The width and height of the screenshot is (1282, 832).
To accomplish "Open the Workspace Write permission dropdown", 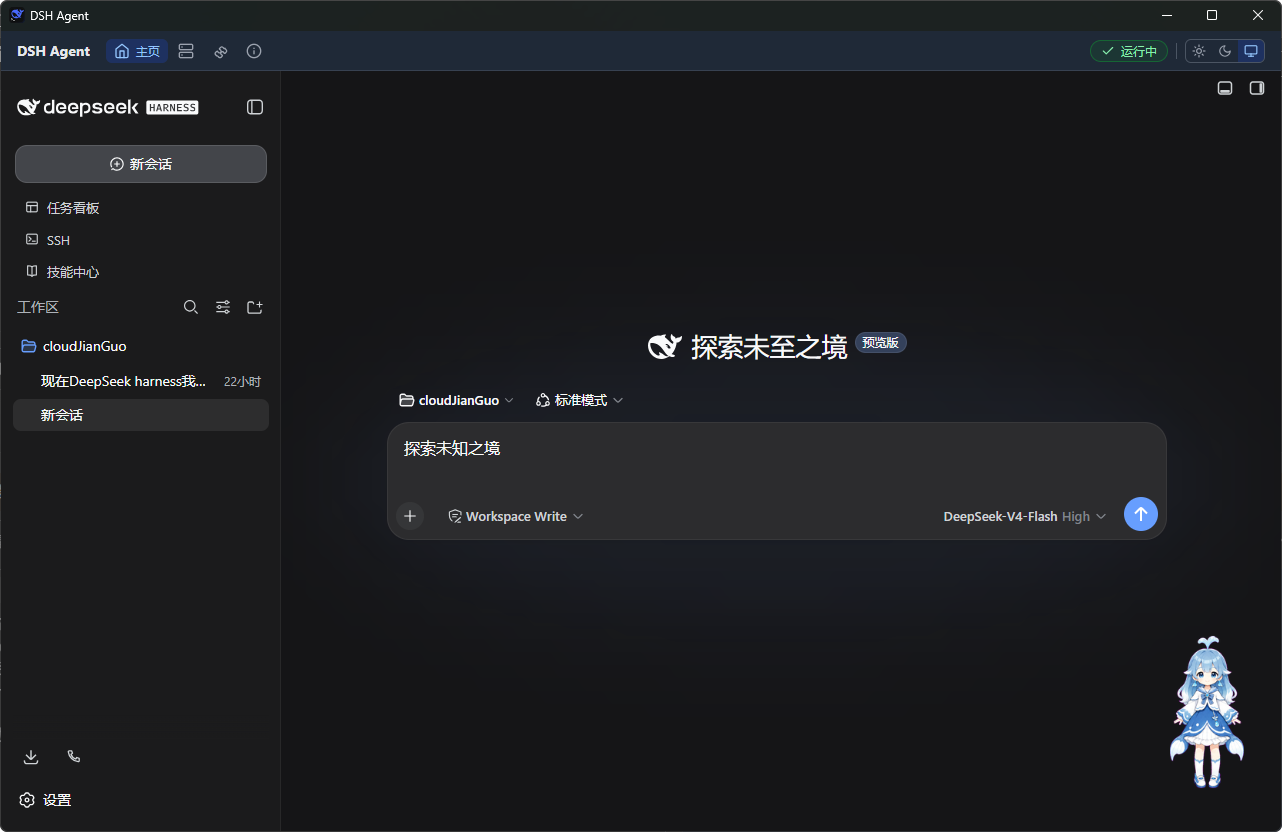I will coord(516,516).
